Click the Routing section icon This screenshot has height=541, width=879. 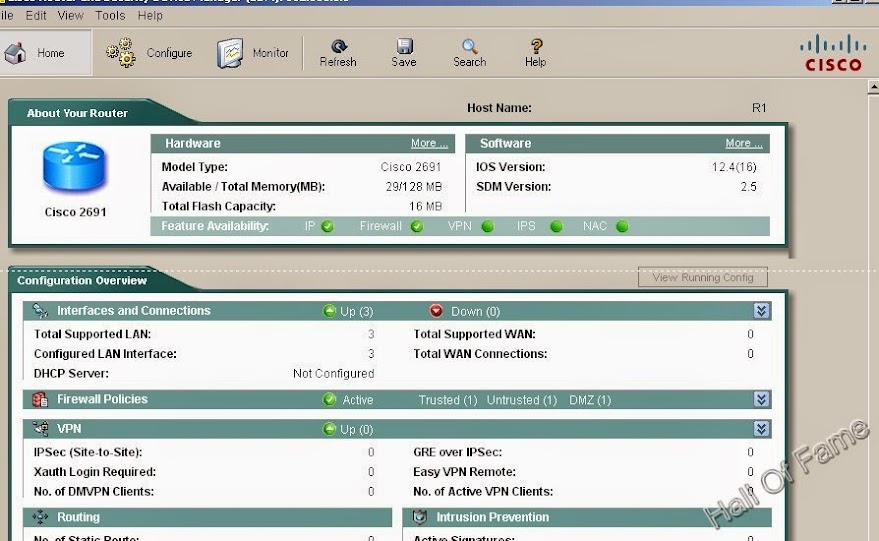pyautogui.click(x=40, y=517)
